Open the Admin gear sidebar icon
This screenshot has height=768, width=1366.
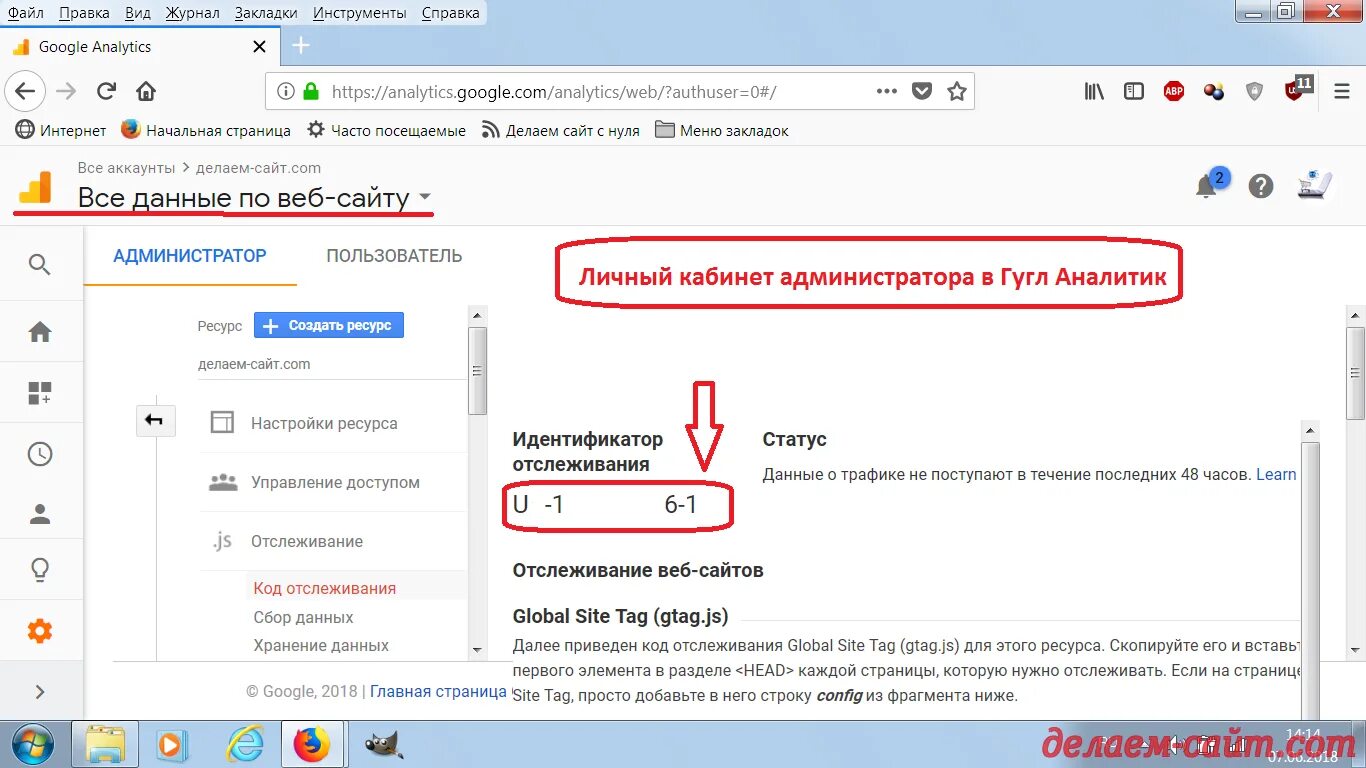coord(40,631)
